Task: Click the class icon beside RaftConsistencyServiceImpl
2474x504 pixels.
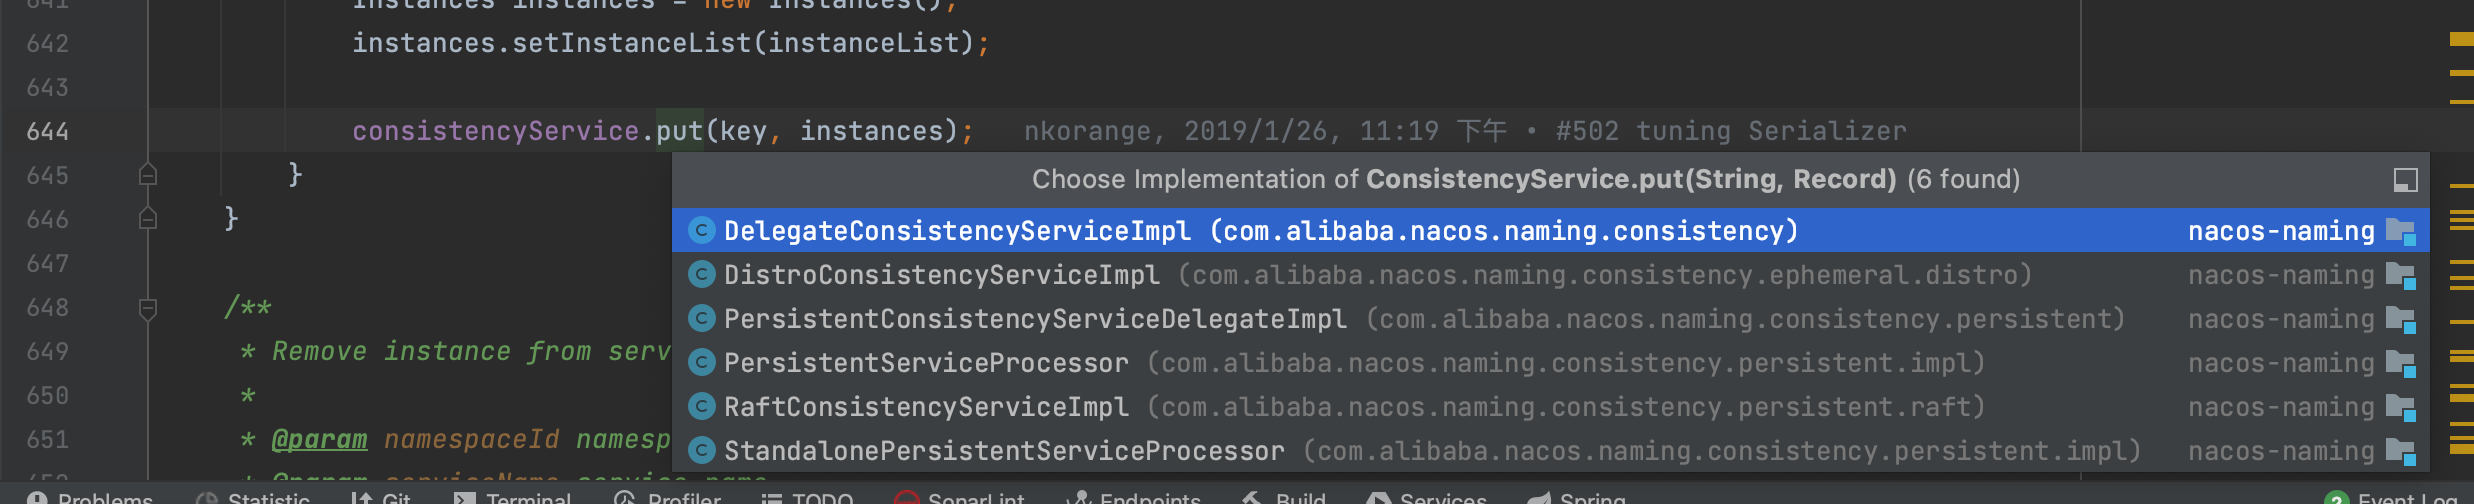Action: click(x=702, y=407)
